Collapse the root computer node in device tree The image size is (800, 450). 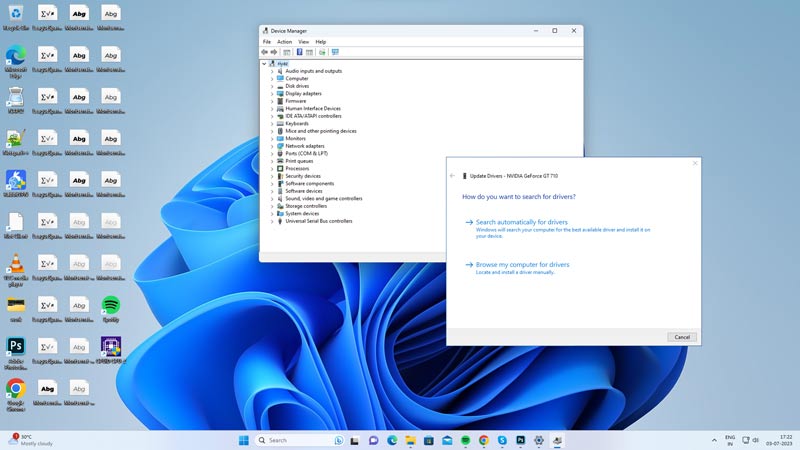point(264,64)
